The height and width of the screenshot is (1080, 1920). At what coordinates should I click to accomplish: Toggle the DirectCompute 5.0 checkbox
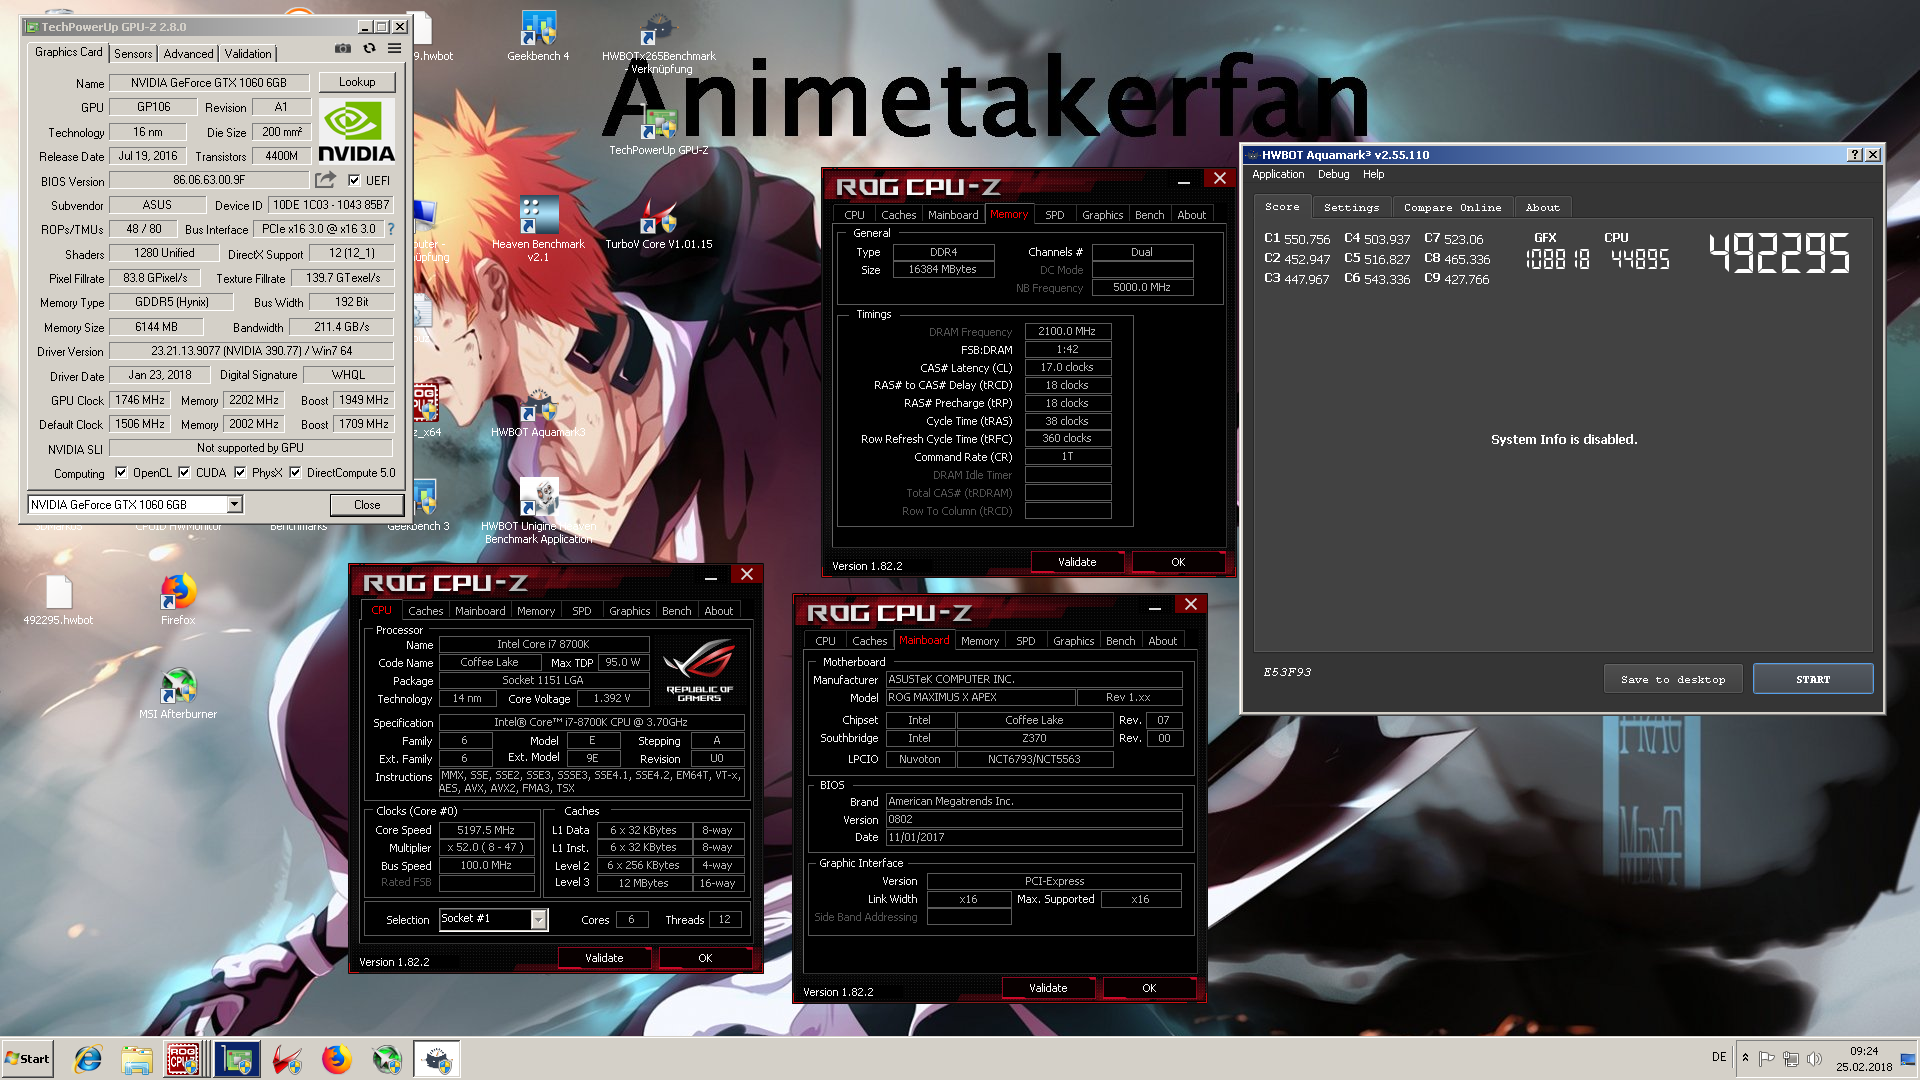(295, 473)
